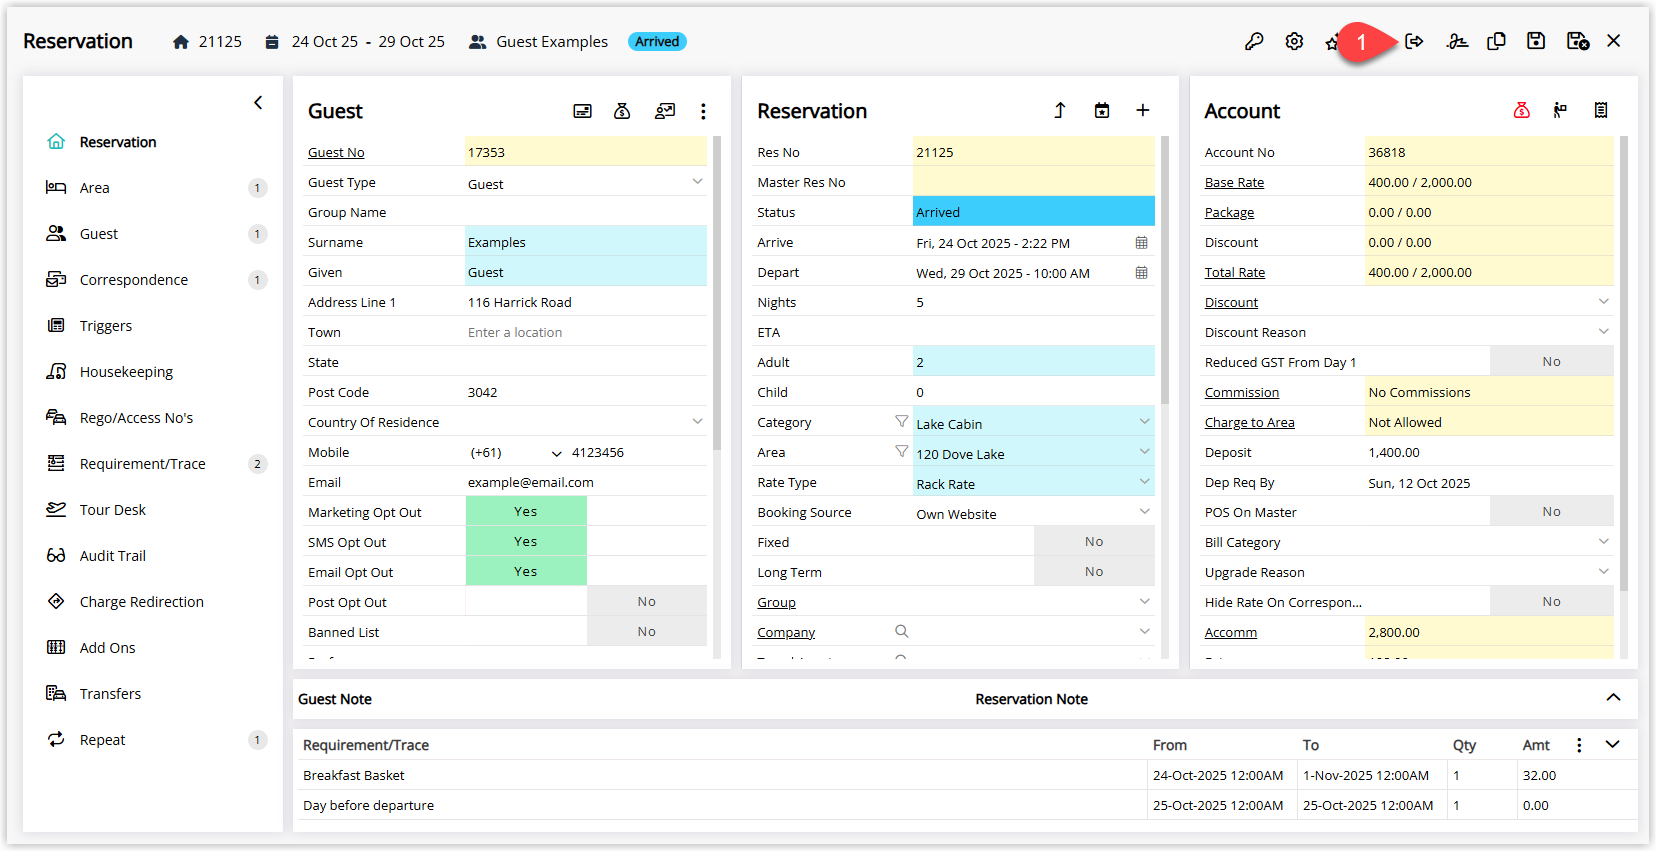This screenshot has width=1657, height=852.
Task: Expand the Area 120 Dove Lake dropdown
Action: [1144, 452]
